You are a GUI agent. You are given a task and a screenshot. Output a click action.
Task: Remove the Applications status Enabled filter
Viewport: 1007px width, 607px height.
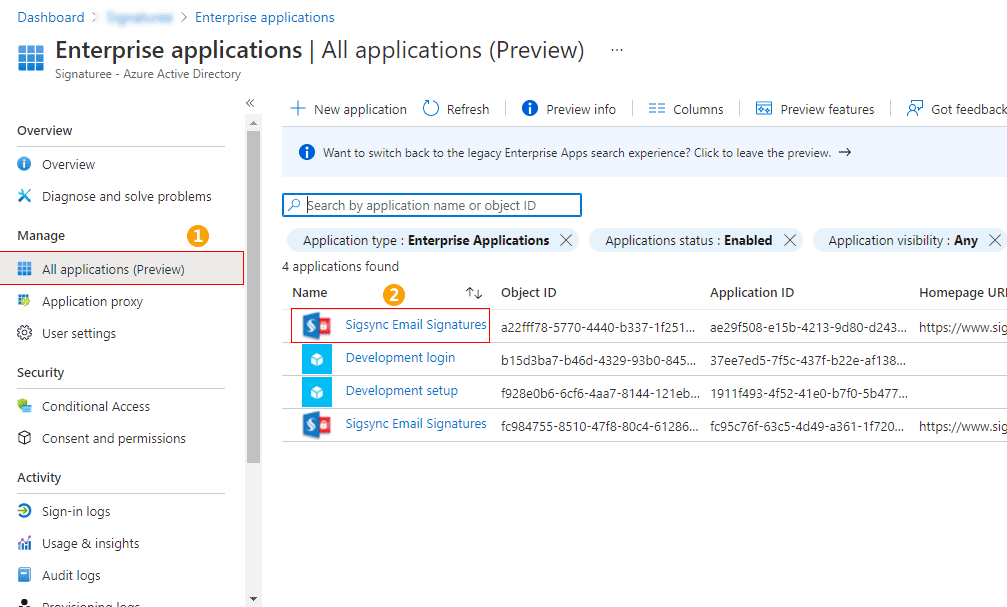(790, 240)
